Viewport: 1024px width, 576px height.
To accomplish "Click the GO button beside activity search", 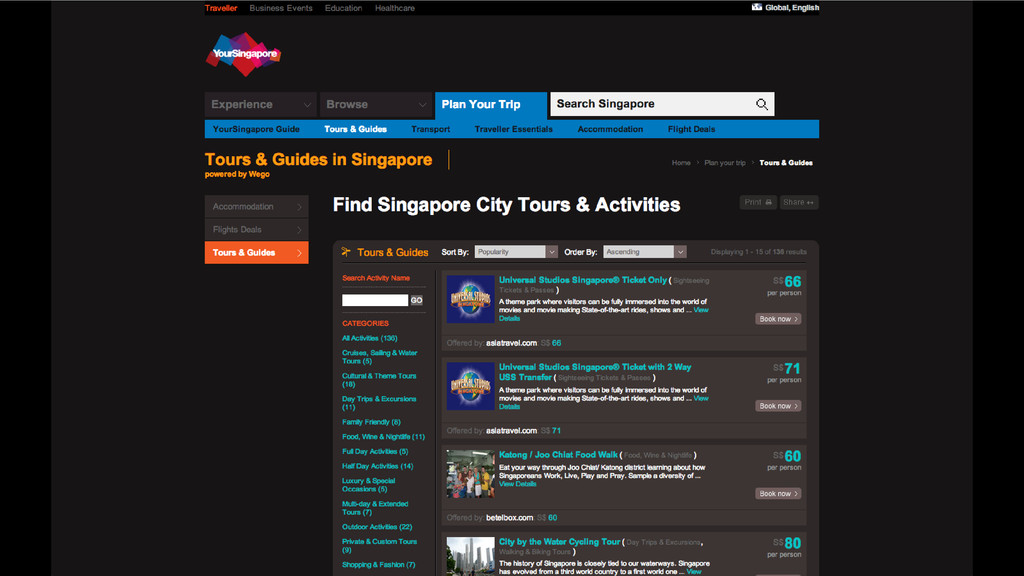I will (417, 300).
